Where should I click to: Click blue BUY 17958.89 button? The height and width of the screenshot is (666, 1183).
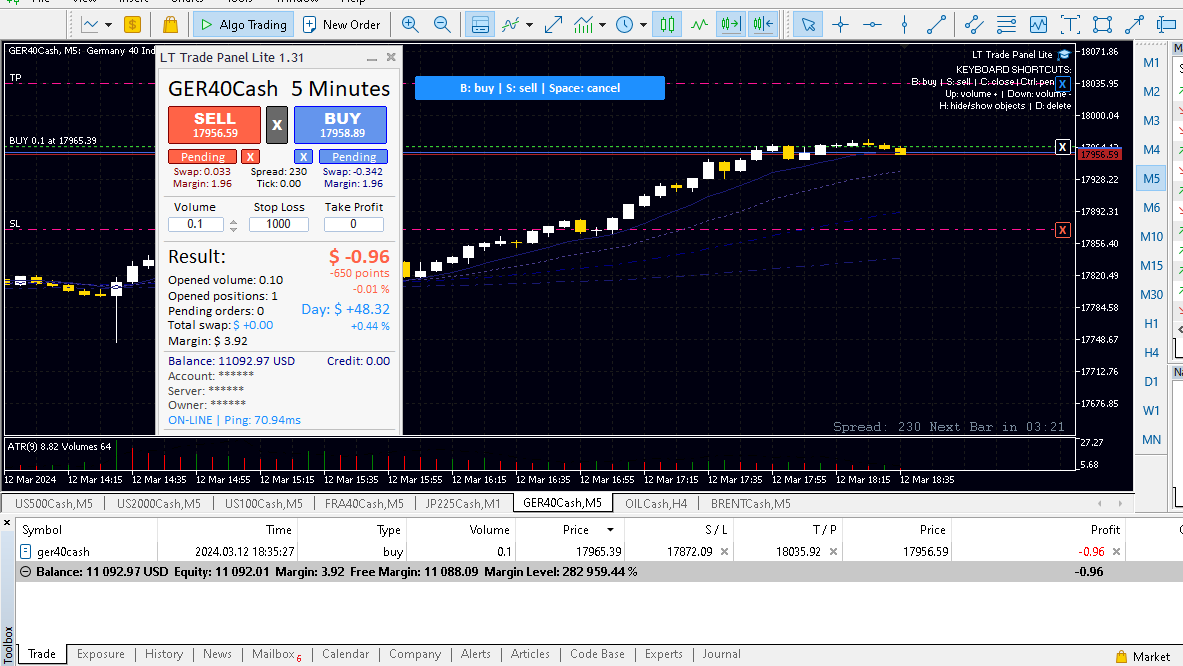(340, 124)
